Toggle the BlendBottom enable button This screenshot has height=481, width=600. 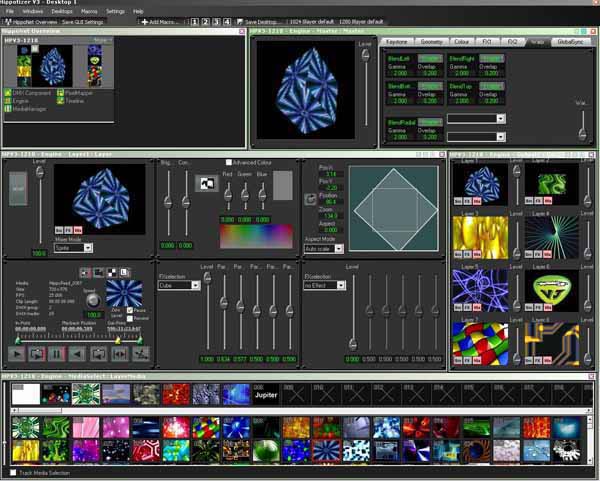click(x=430, y=86)
